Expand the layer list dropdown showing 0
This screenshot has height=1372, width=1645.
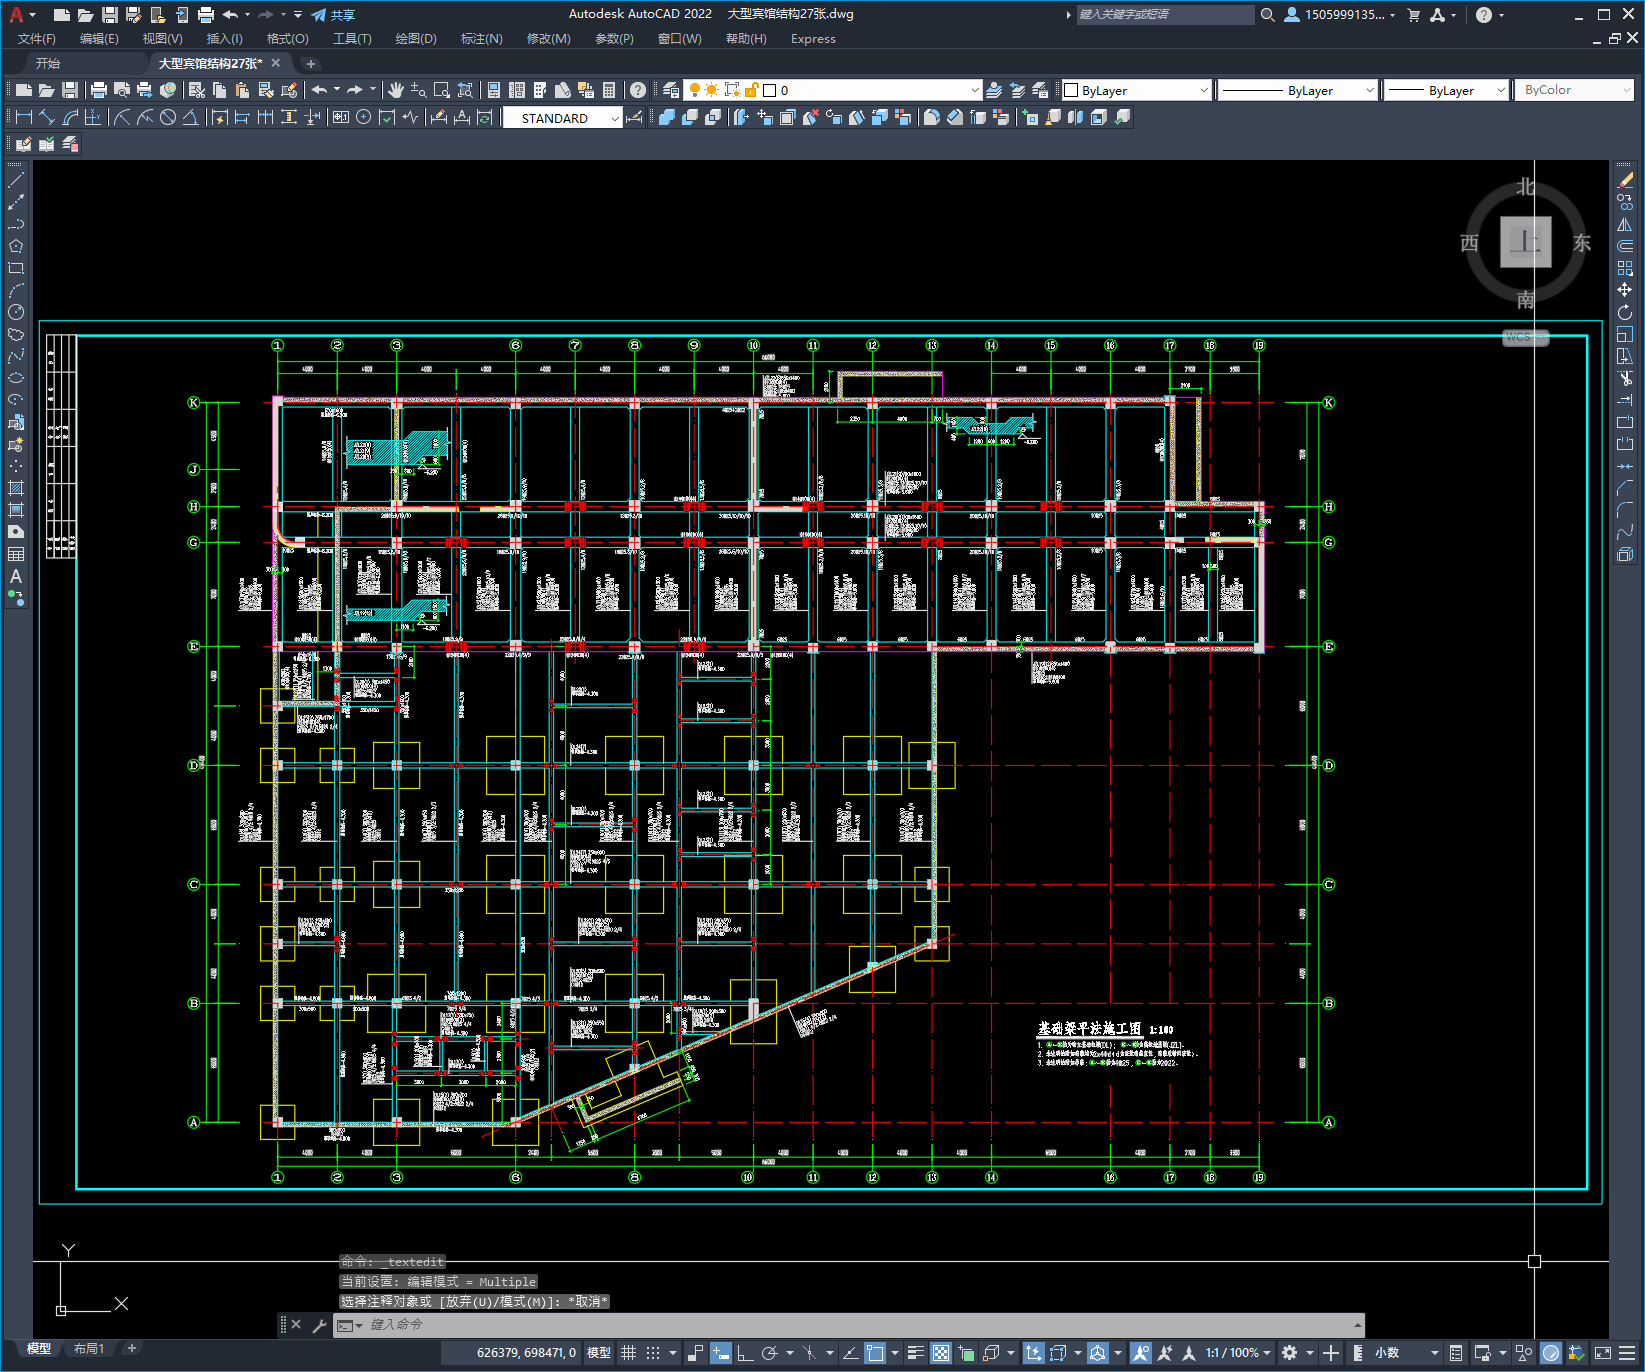[x=832, y=90]
